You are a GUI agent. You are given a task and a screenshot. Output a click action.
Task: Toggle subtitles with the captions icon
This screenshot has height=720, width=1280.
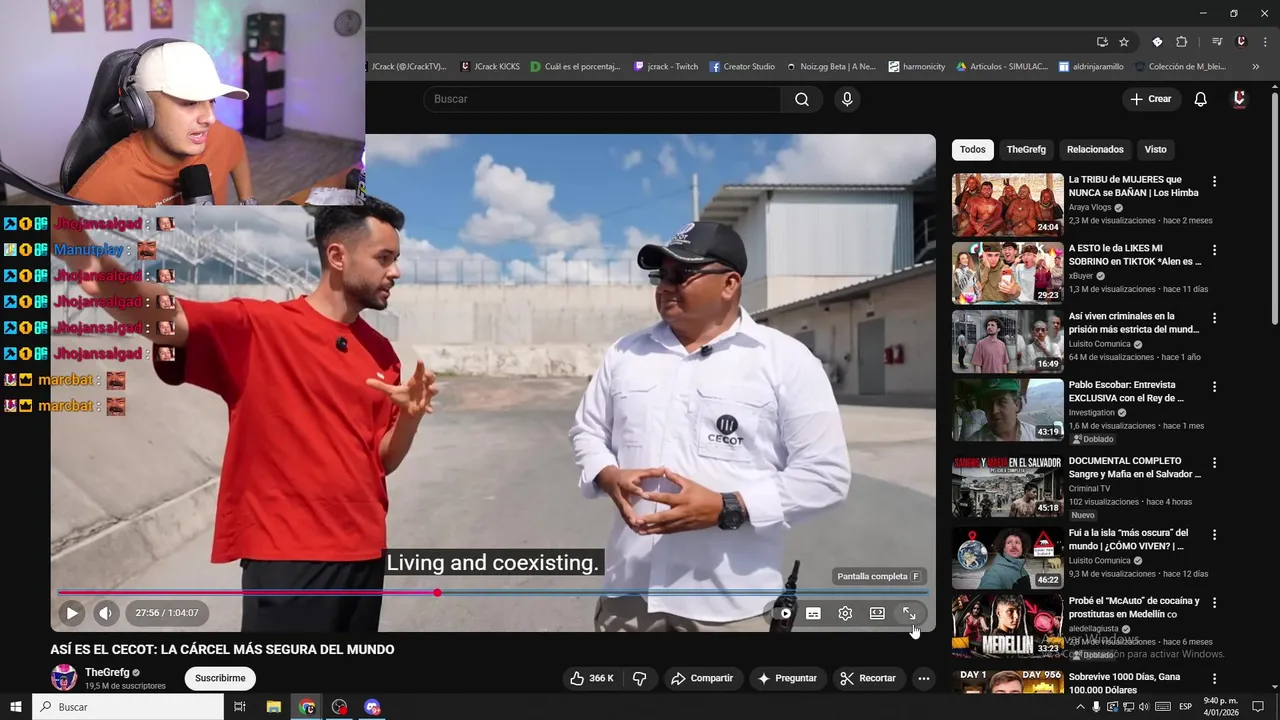coord(813,613)
